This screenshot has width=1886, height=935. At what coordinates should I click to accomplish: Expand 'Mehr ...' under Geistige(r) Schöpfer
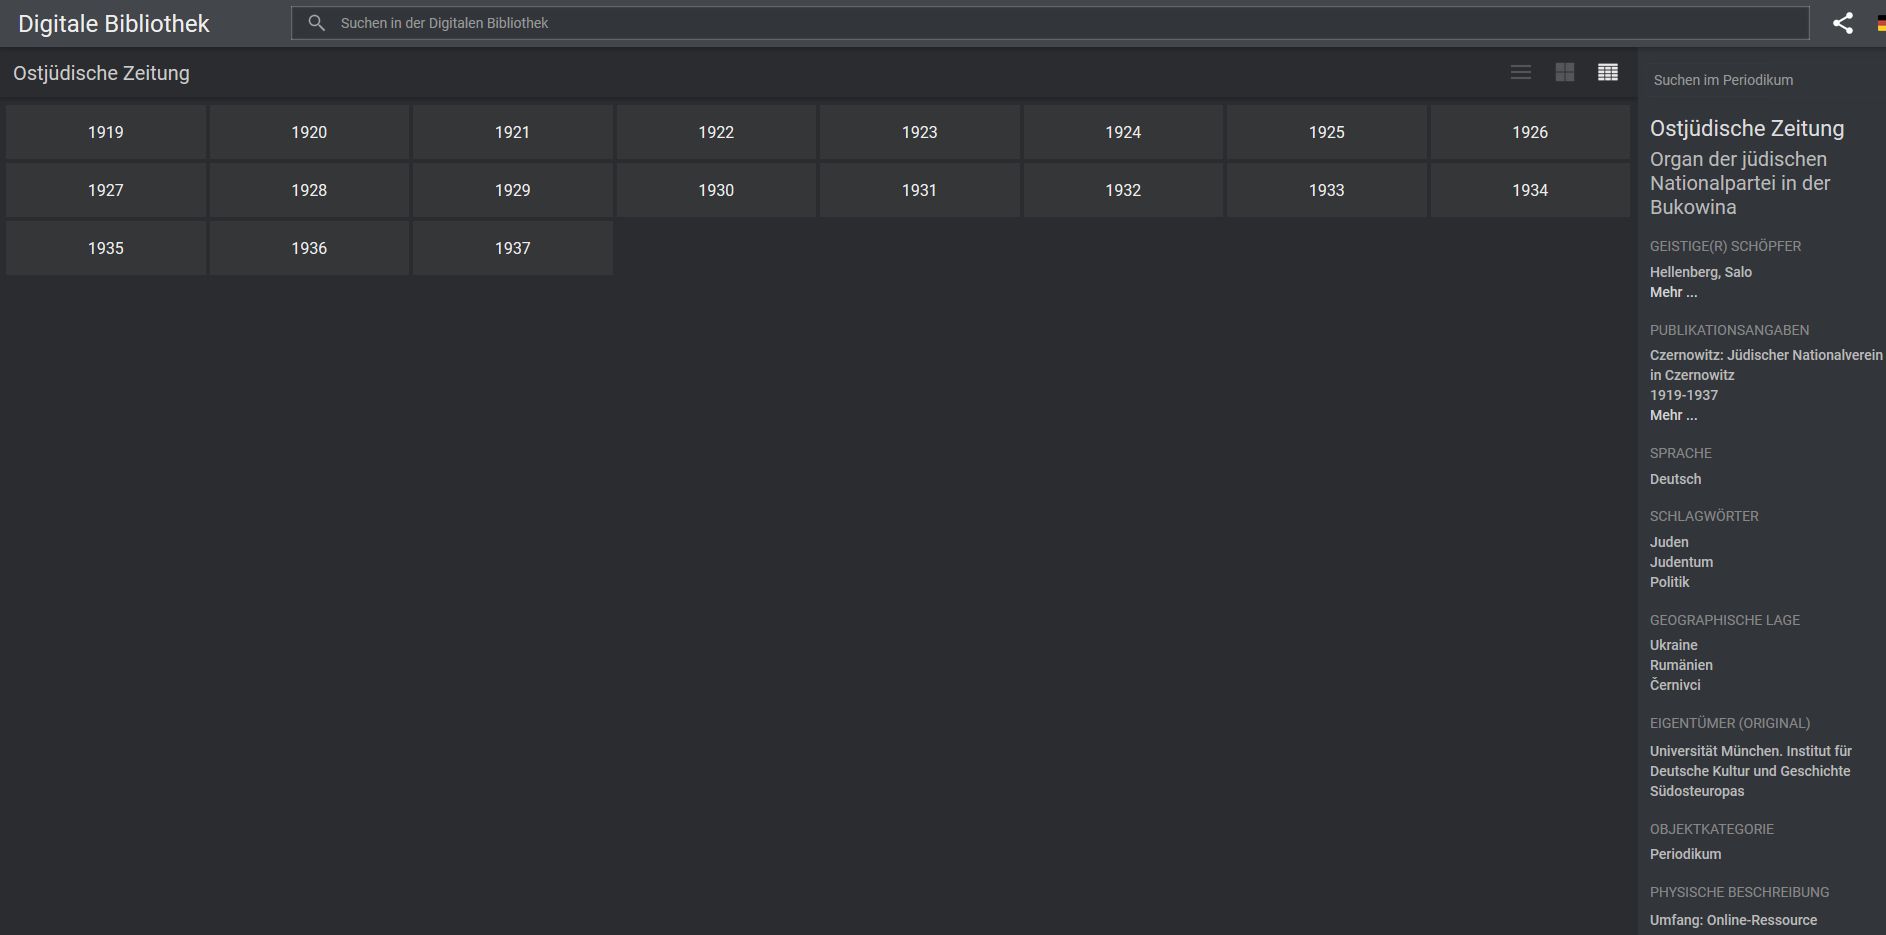point(1673,292)
